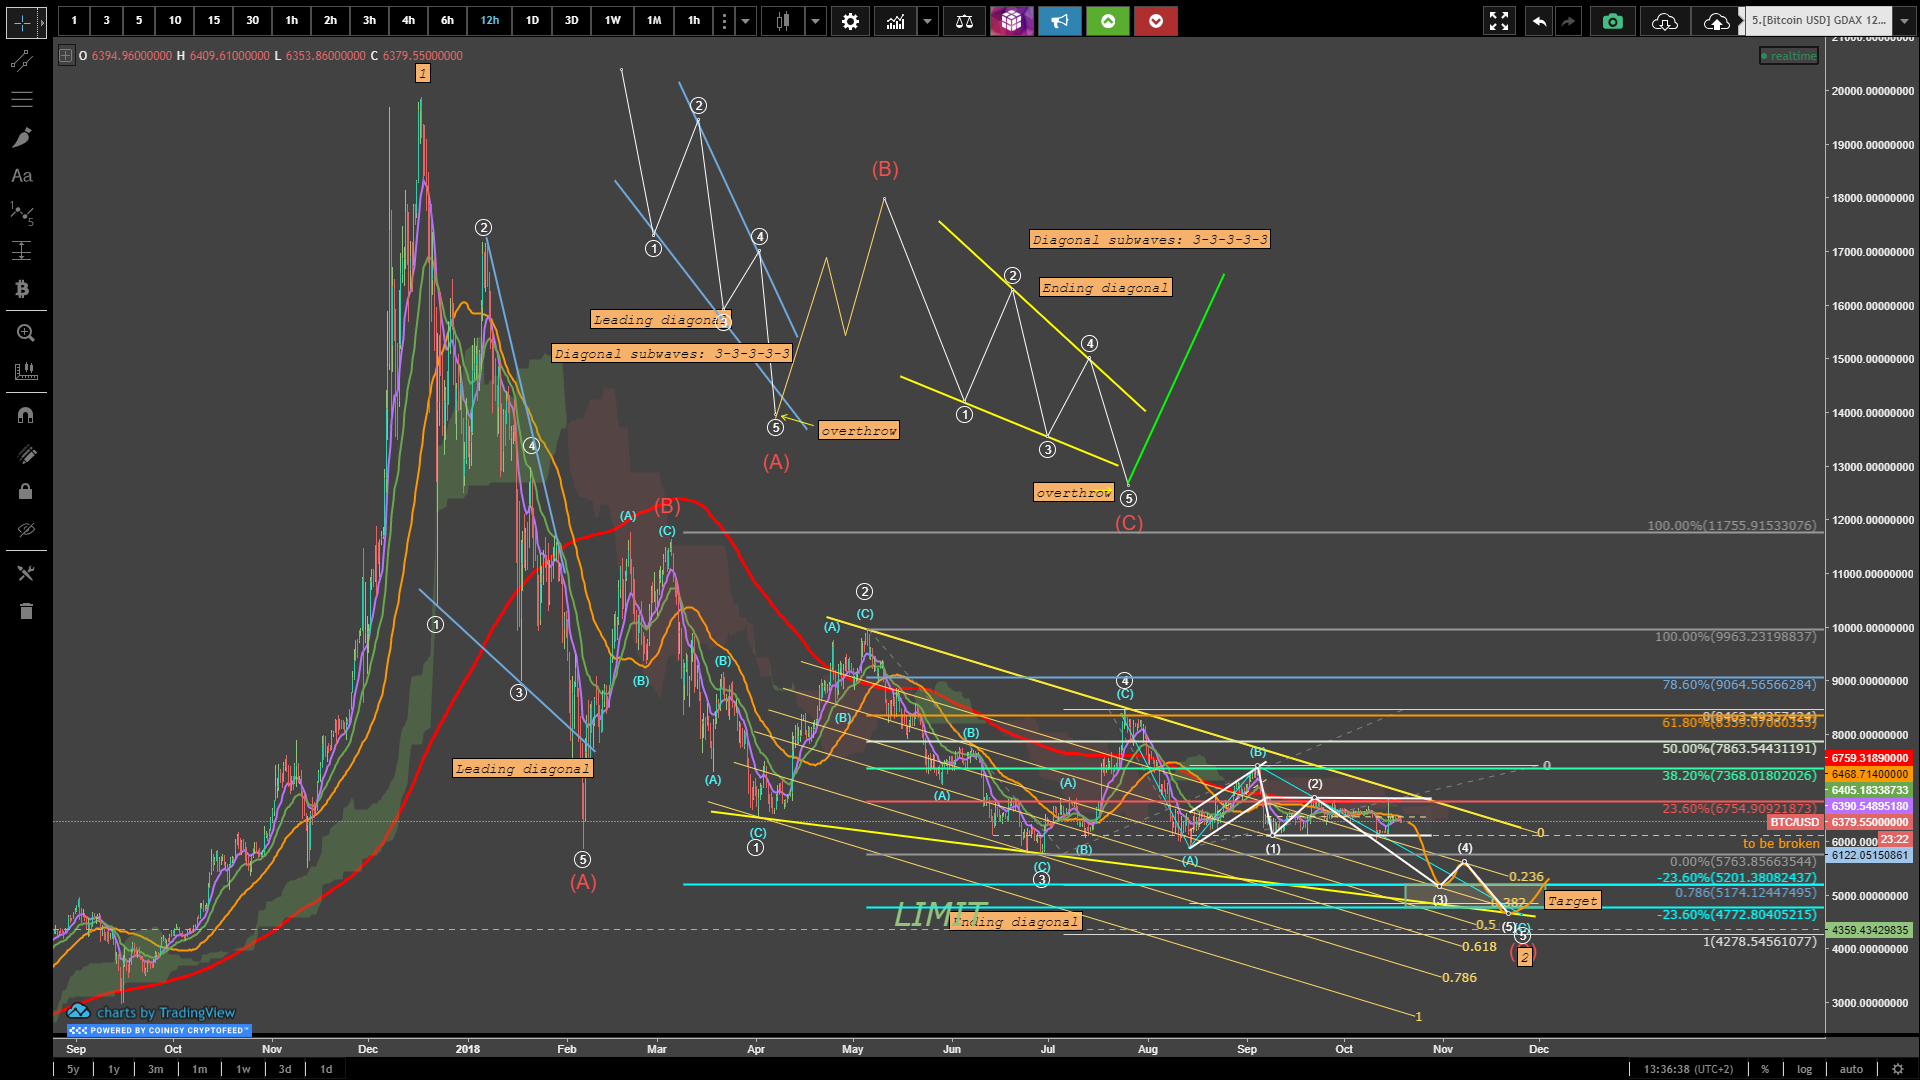Toggle lock all drawing tools
Viewport: 1920px width, 1080px height.
(26, 491)
